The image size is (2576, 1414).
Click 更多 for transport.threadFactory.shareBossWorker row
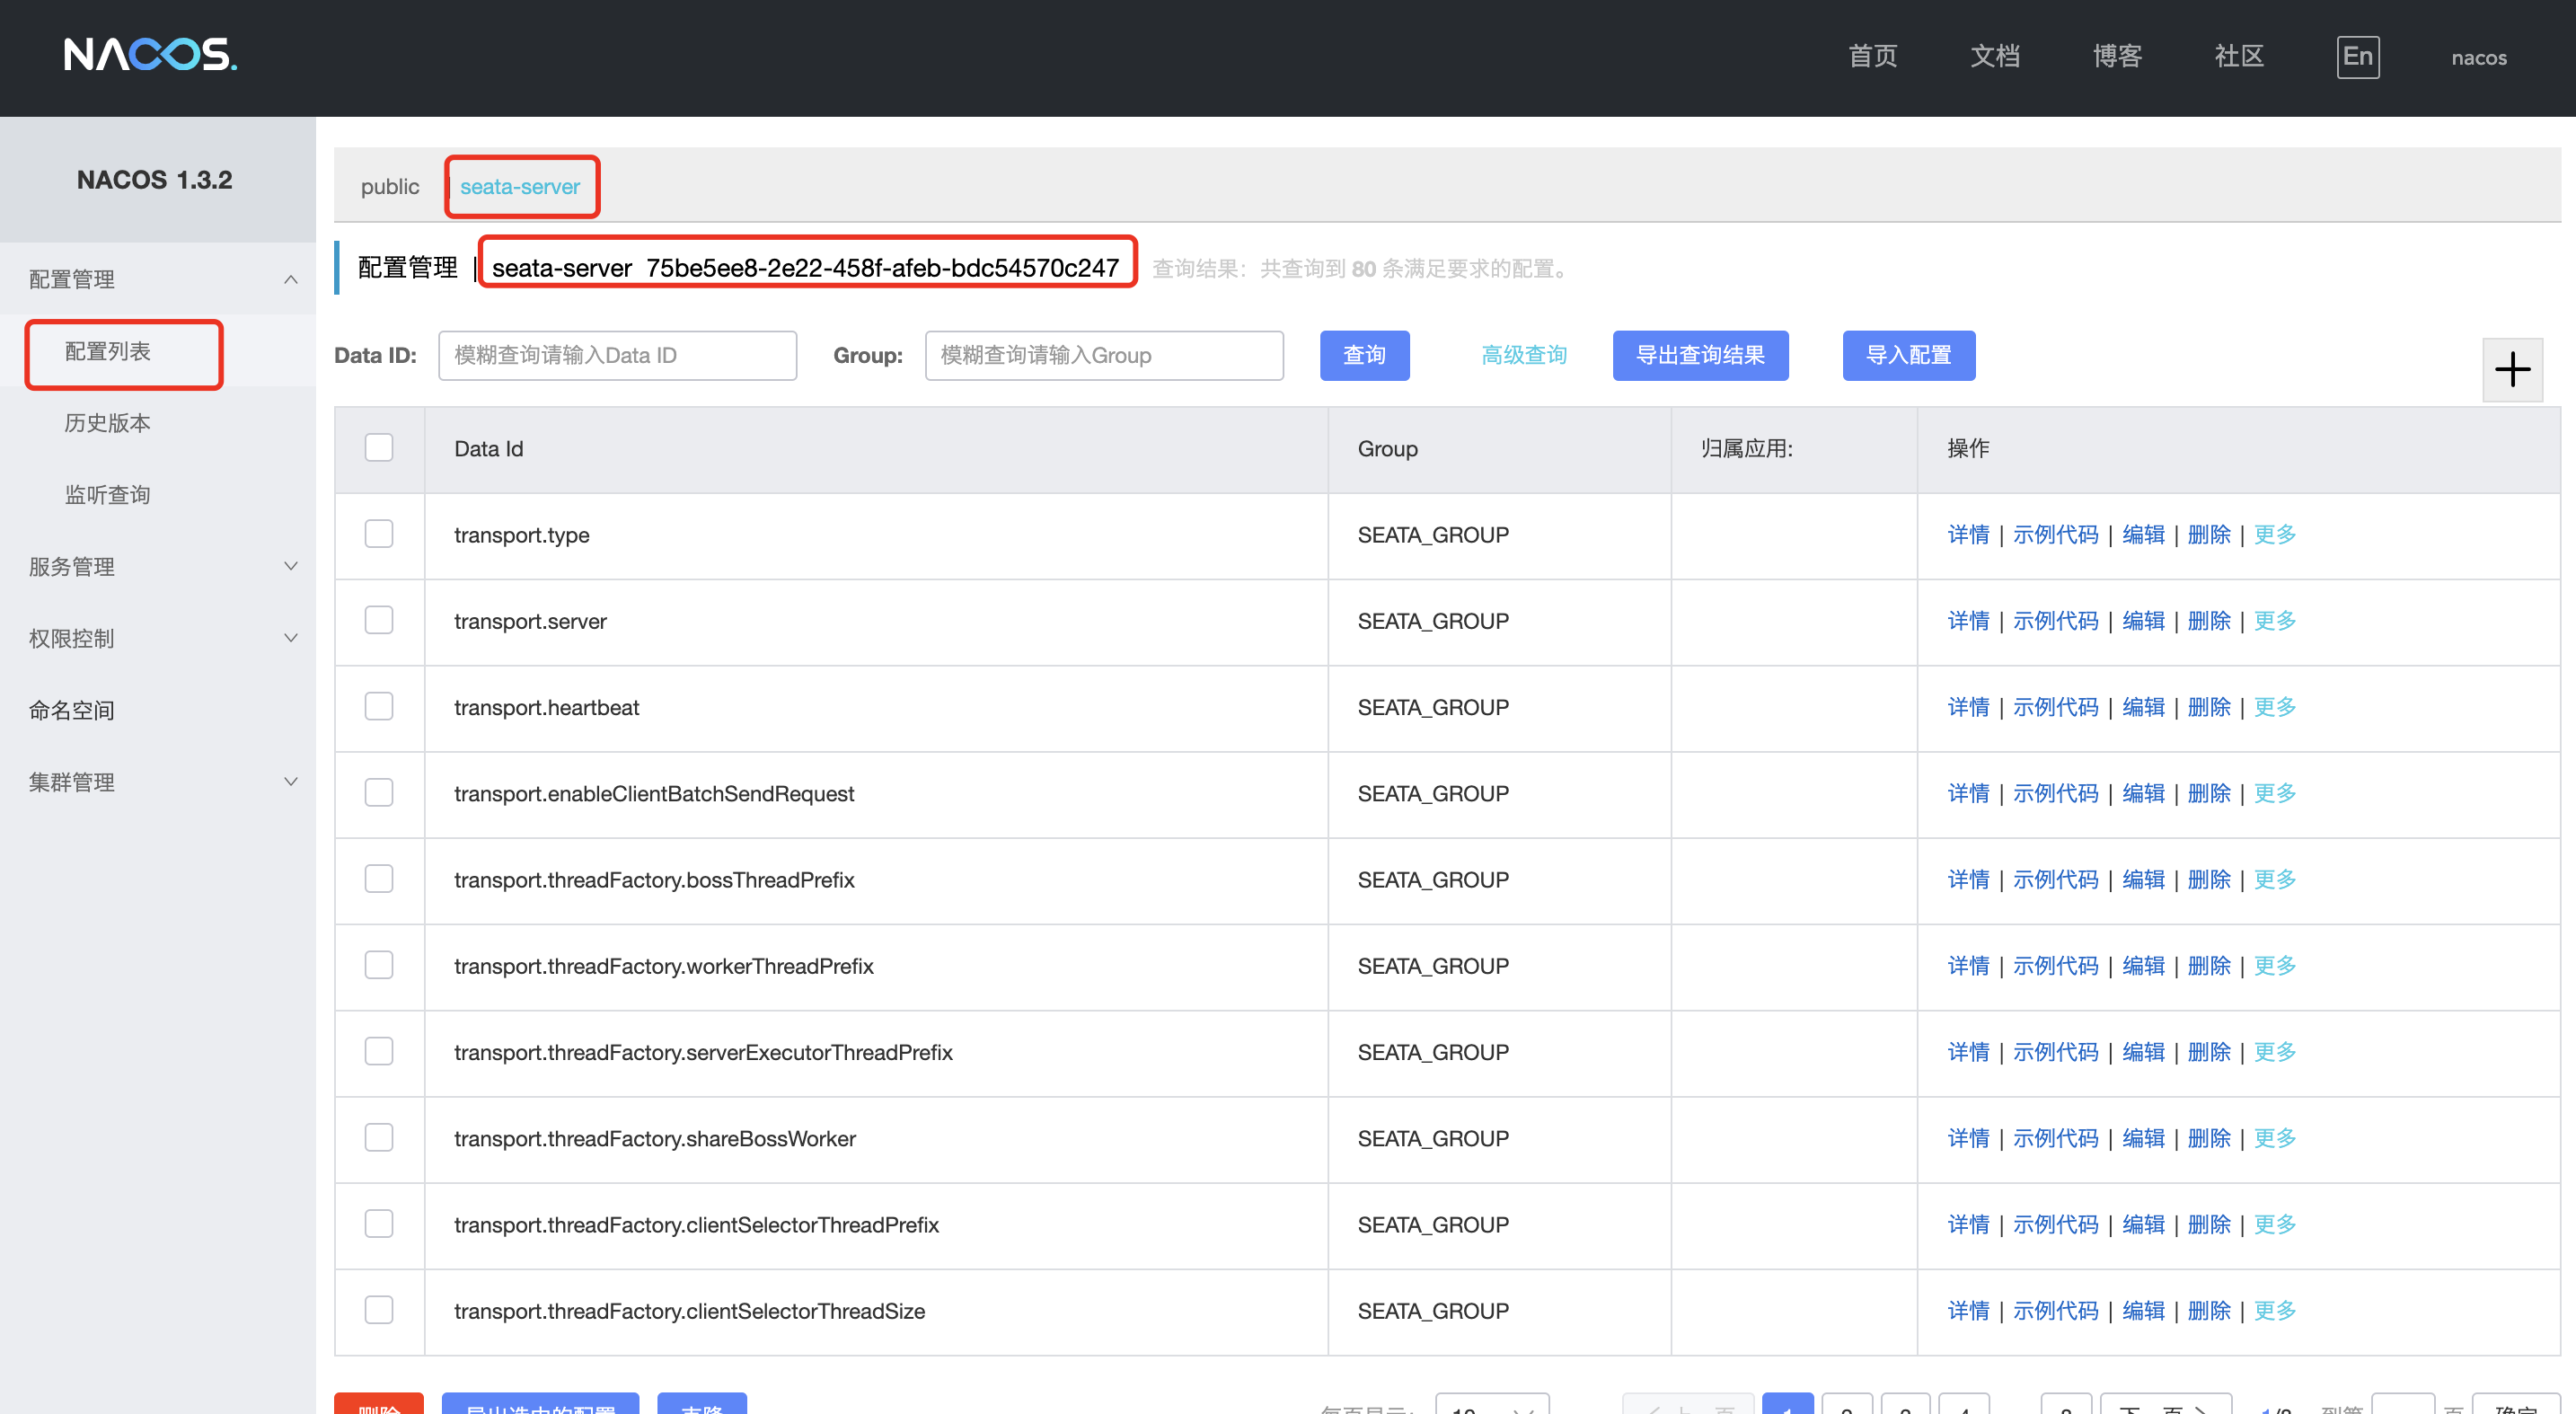tap(2274, 1138)
